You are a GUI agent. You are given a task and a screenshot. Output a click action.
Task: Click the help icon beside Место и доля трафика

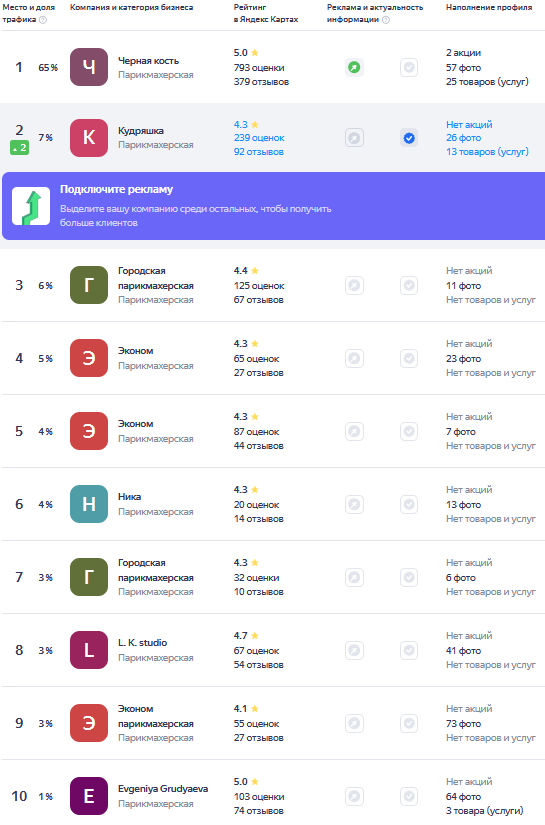click(x=43, y=20)
